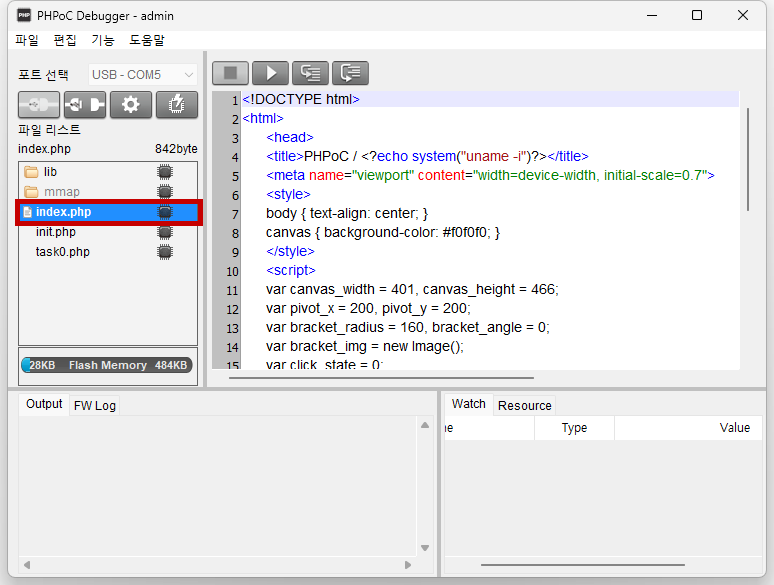This screenshot has height=585, width=774.
Task: Click the Run play button
Action: tap(271, 73)
